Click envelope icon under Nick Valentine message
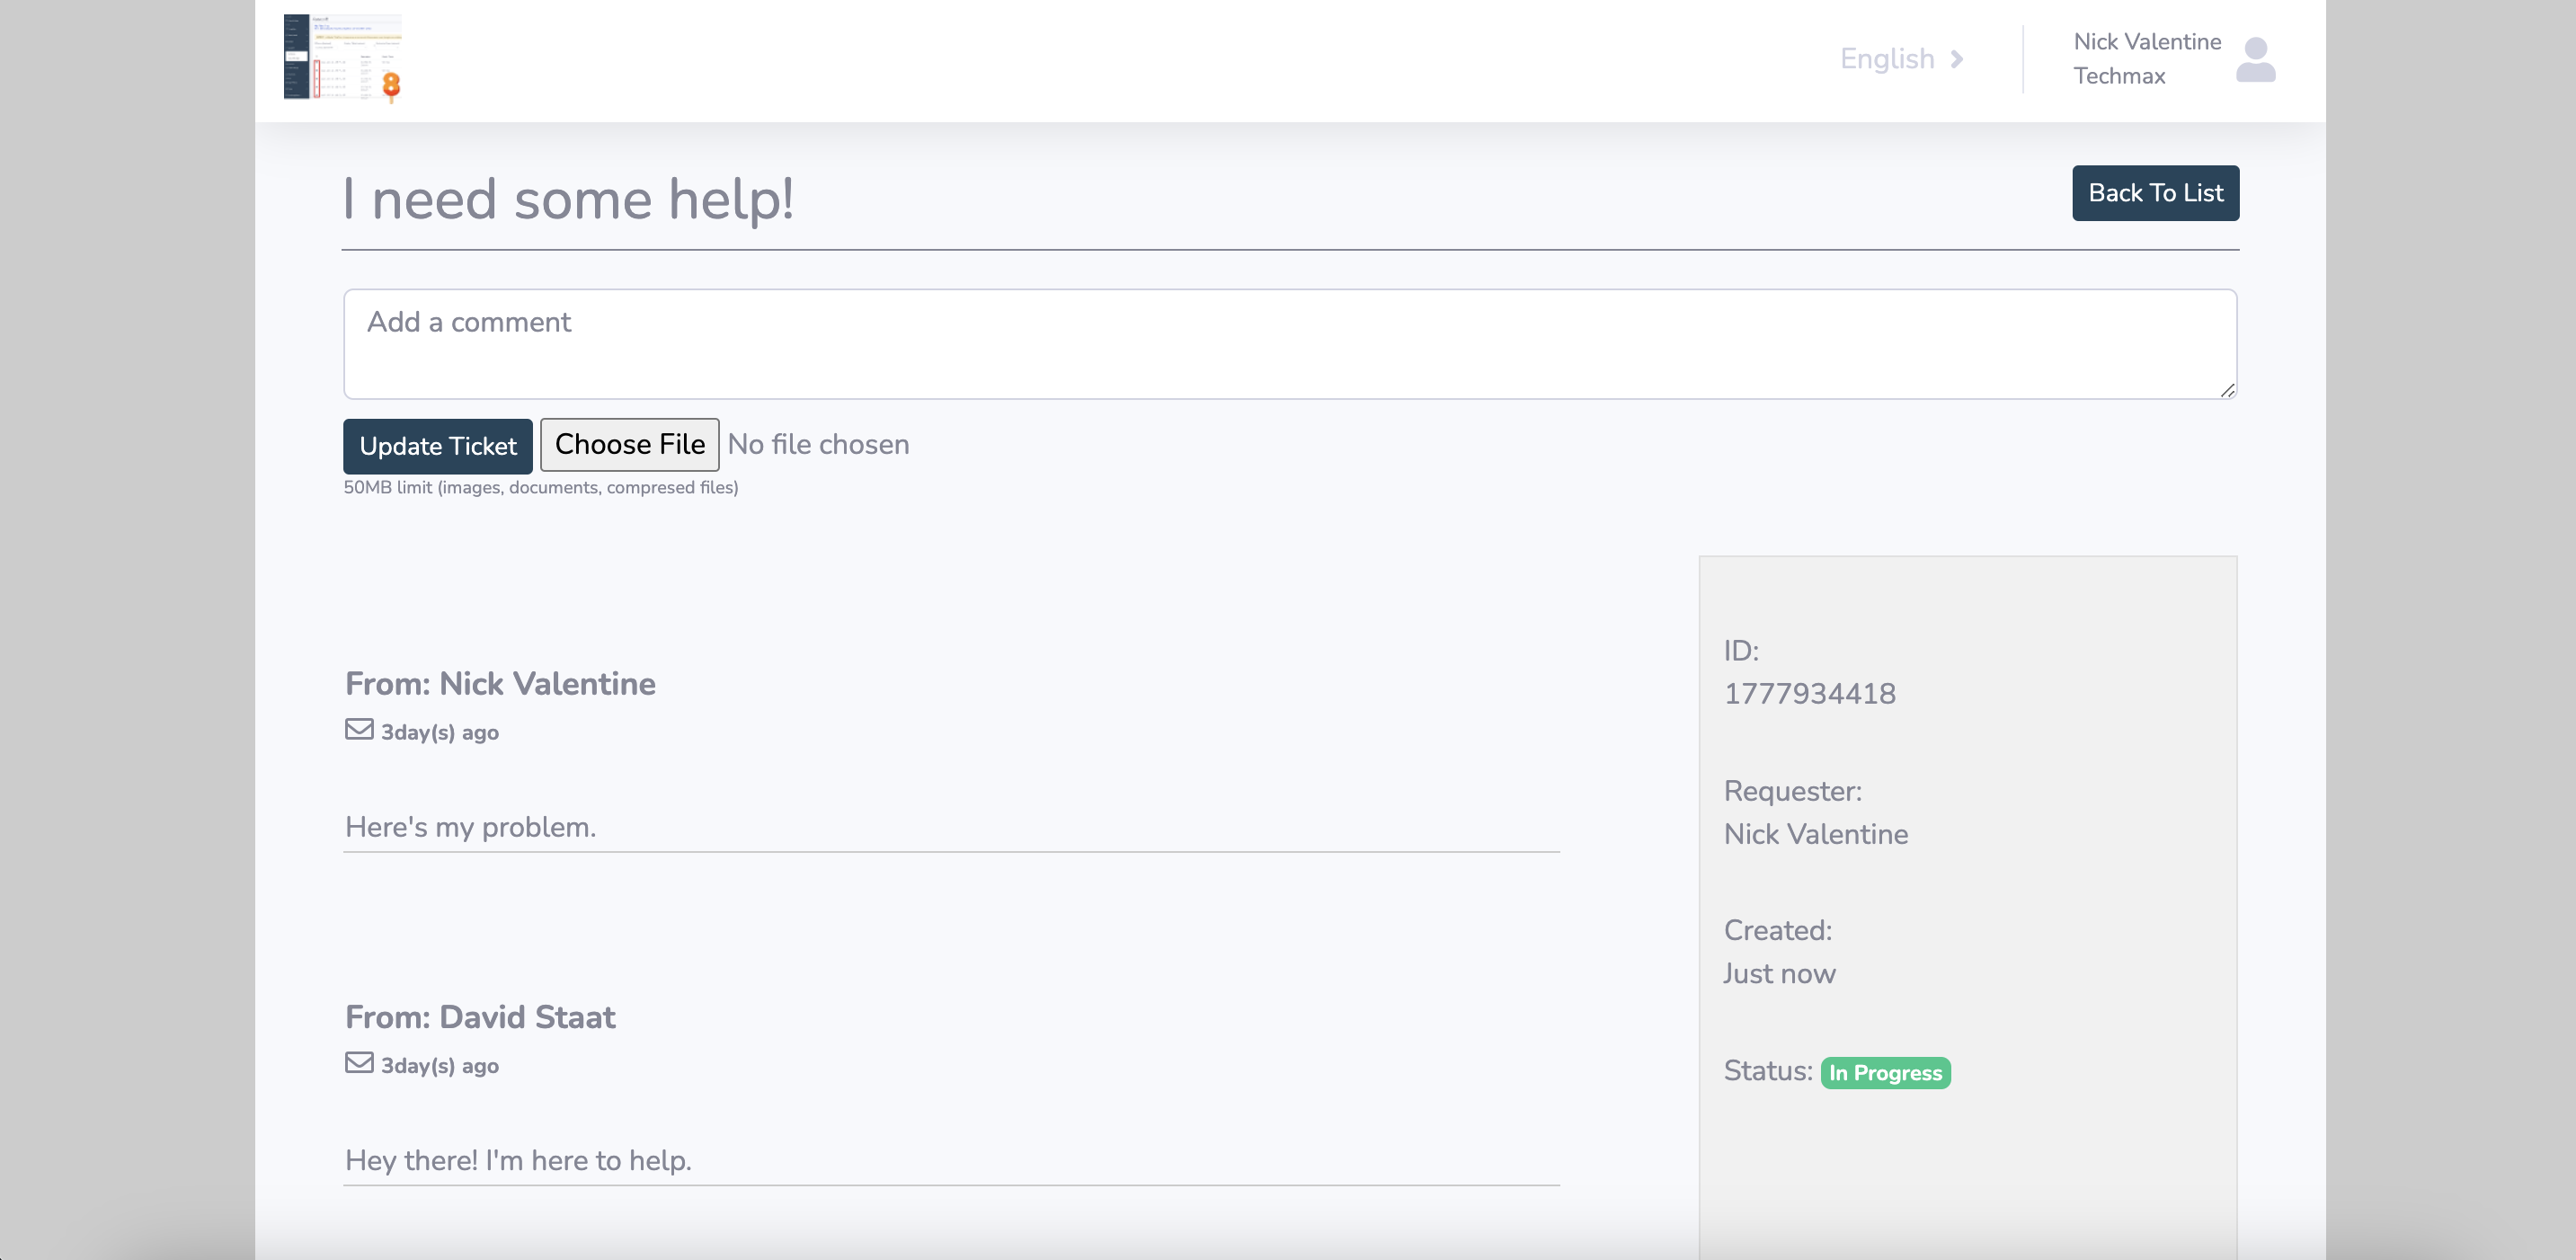2576x1260 pixels. pos(359,729)
